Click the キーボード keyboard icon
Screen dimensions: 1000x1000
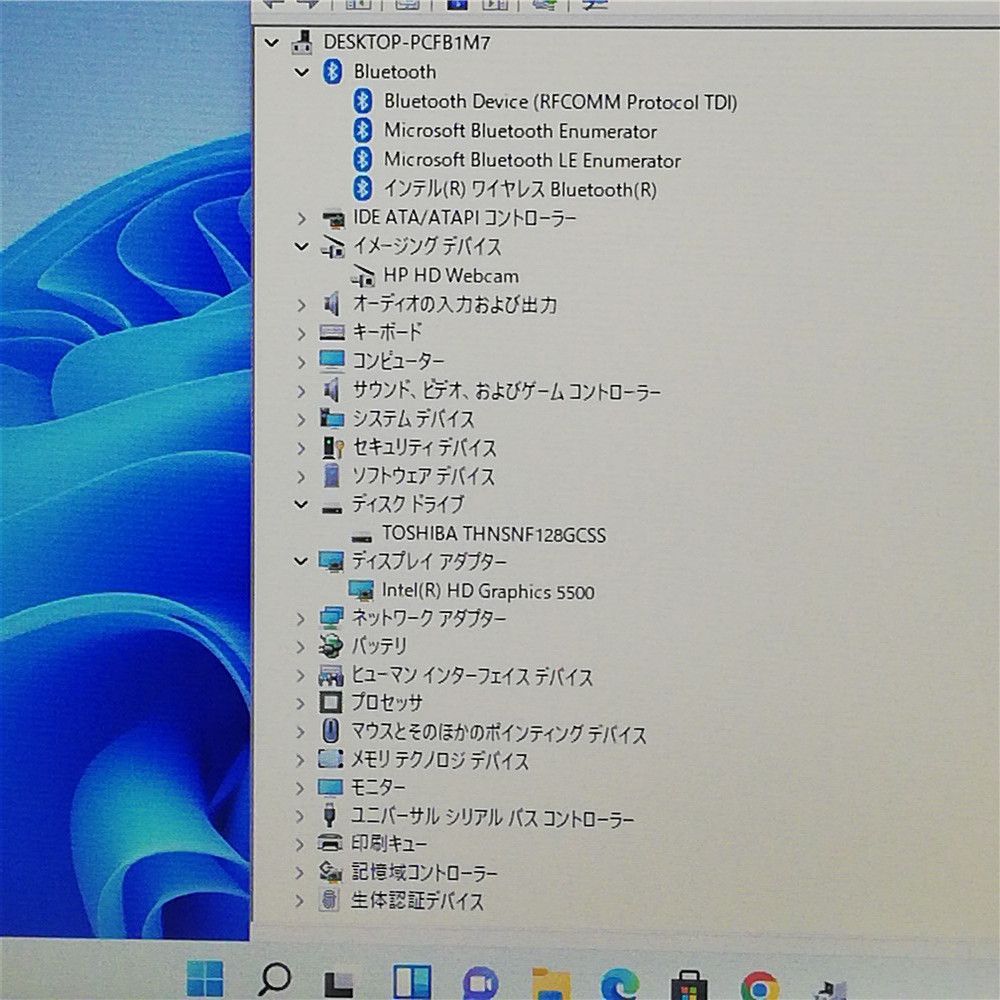(332, 332)
